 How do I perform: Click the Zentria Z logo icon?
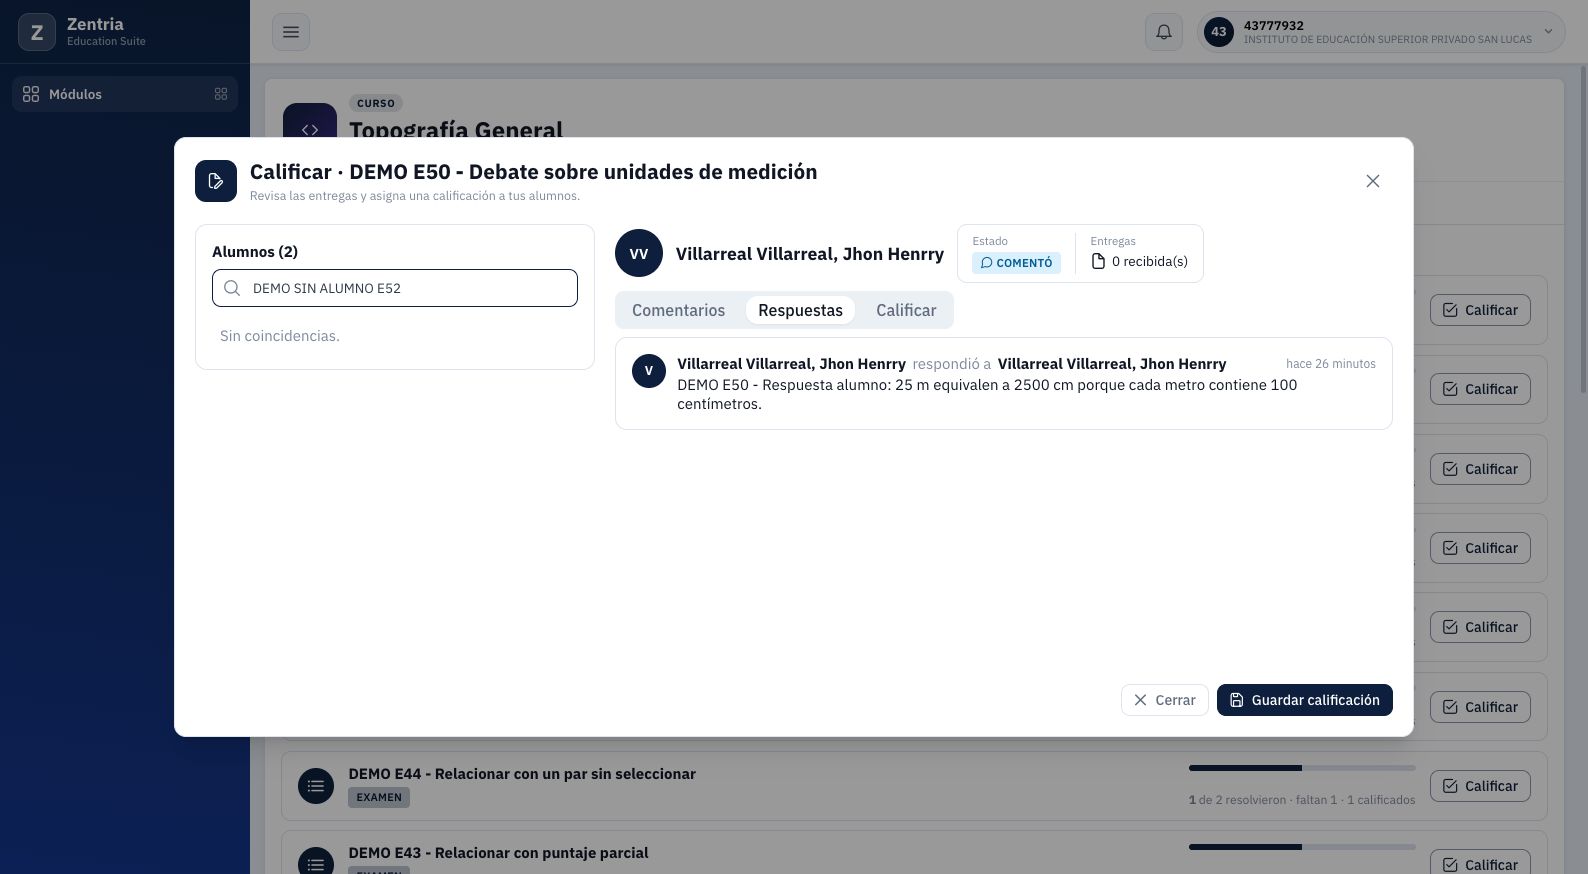pyautogui.click(x=37, y=32)
